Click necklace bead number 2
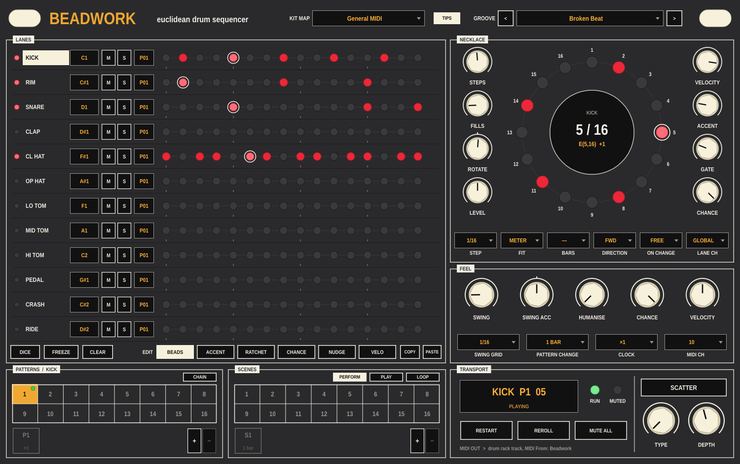Image resolution: width=740 pixels, height=464 pixels. point(618,67)
